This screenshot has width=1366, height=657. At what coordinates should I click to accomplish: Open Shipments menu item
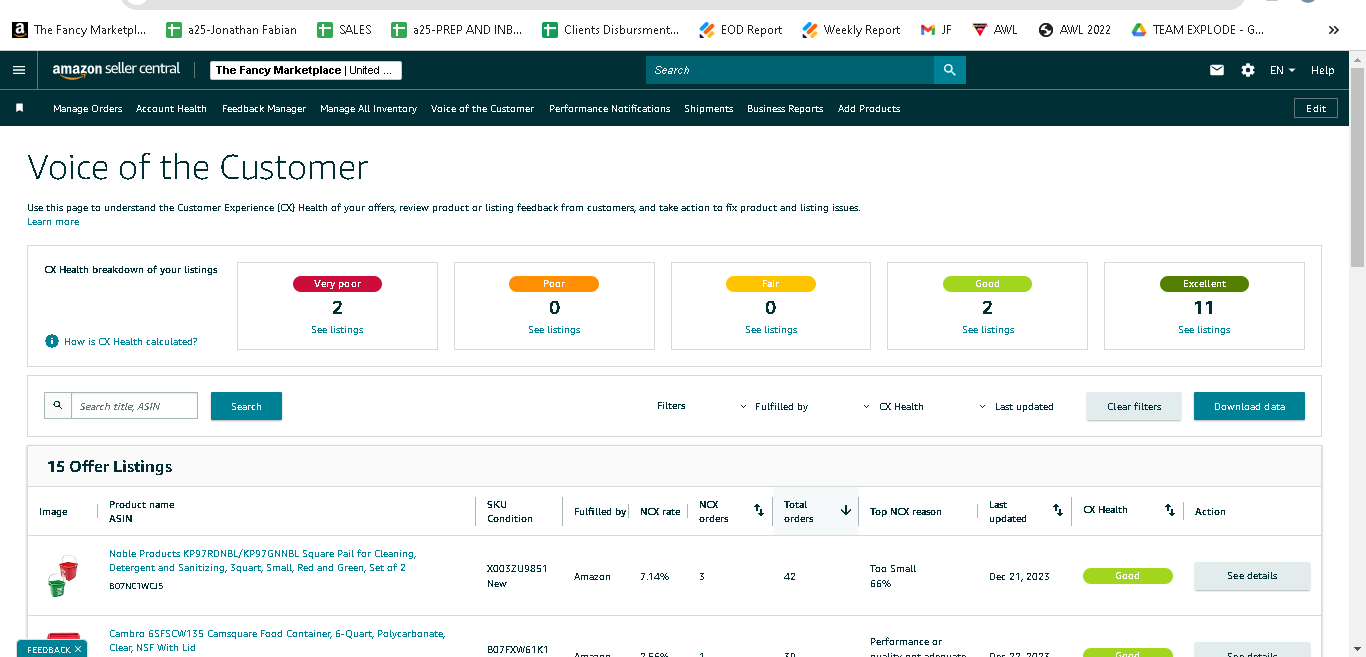[709, 108]
